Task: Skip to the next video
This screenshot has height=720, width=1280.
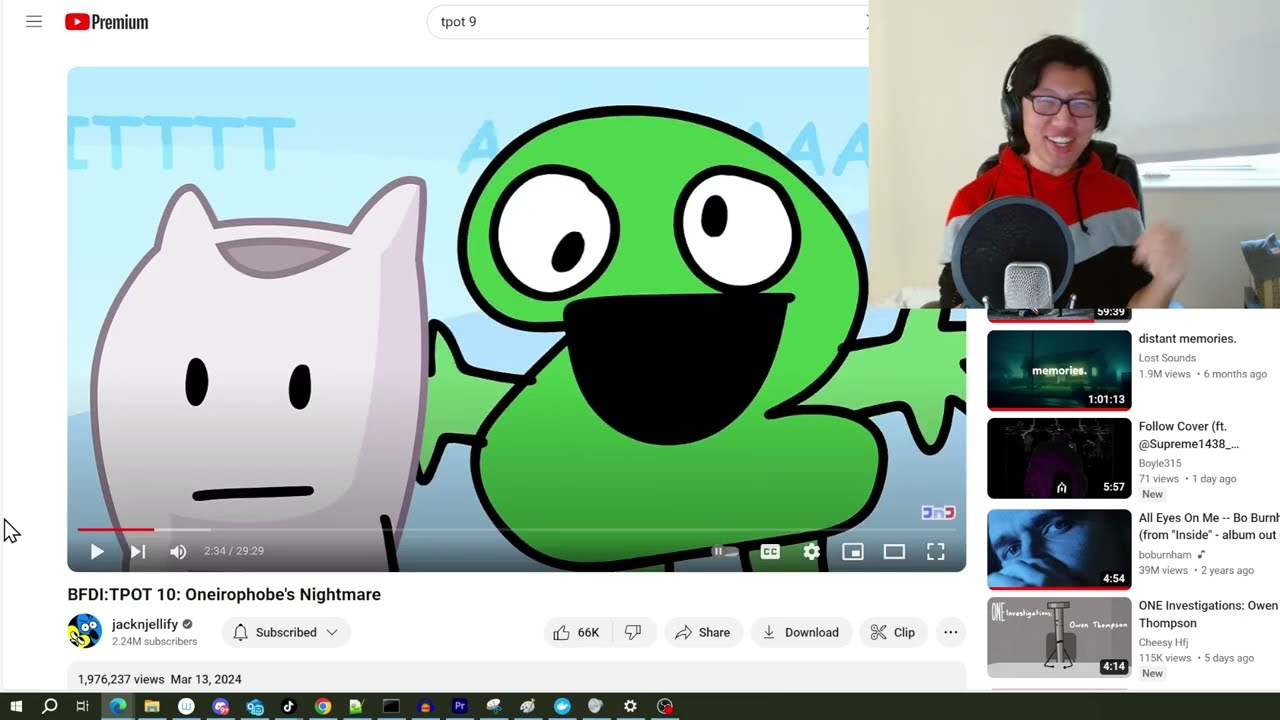Action: point(138,551)
